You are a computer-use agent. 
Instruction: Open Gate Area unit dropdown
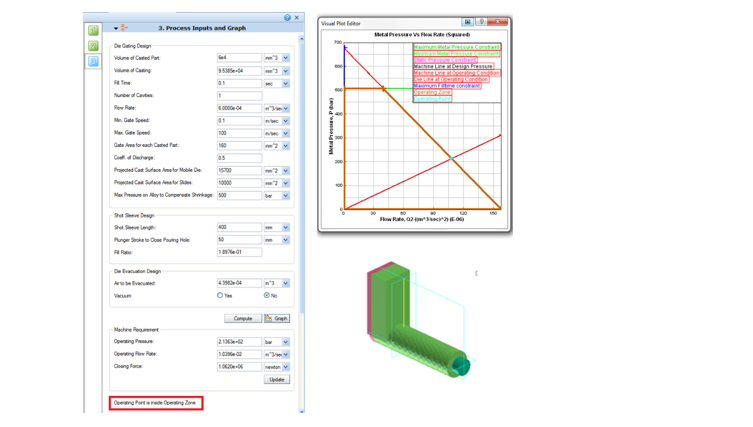(x=286, y=146)
